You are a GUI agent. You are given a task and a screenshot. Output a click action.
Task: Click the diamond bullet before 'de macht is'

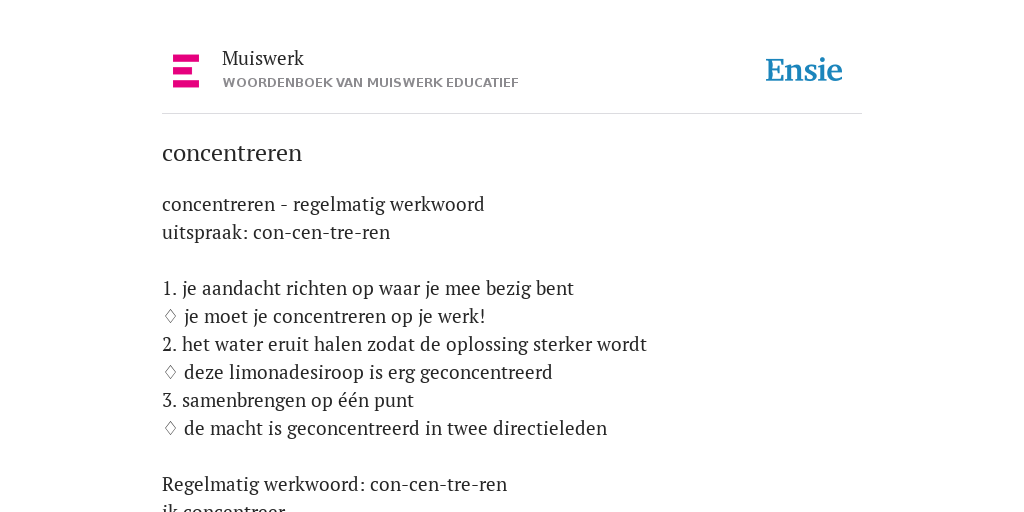tap(170, 428)
